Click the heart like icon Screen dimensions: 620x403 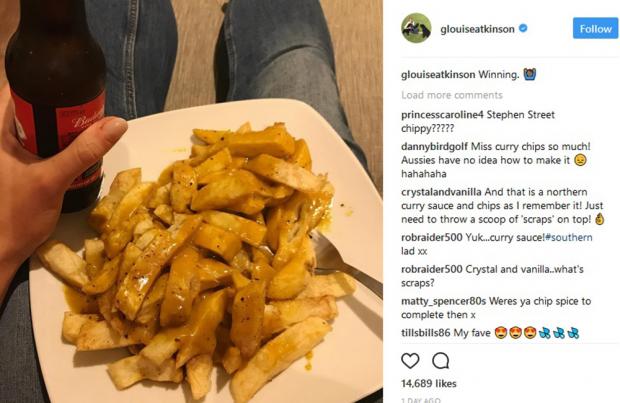click(x=410, y=361)
